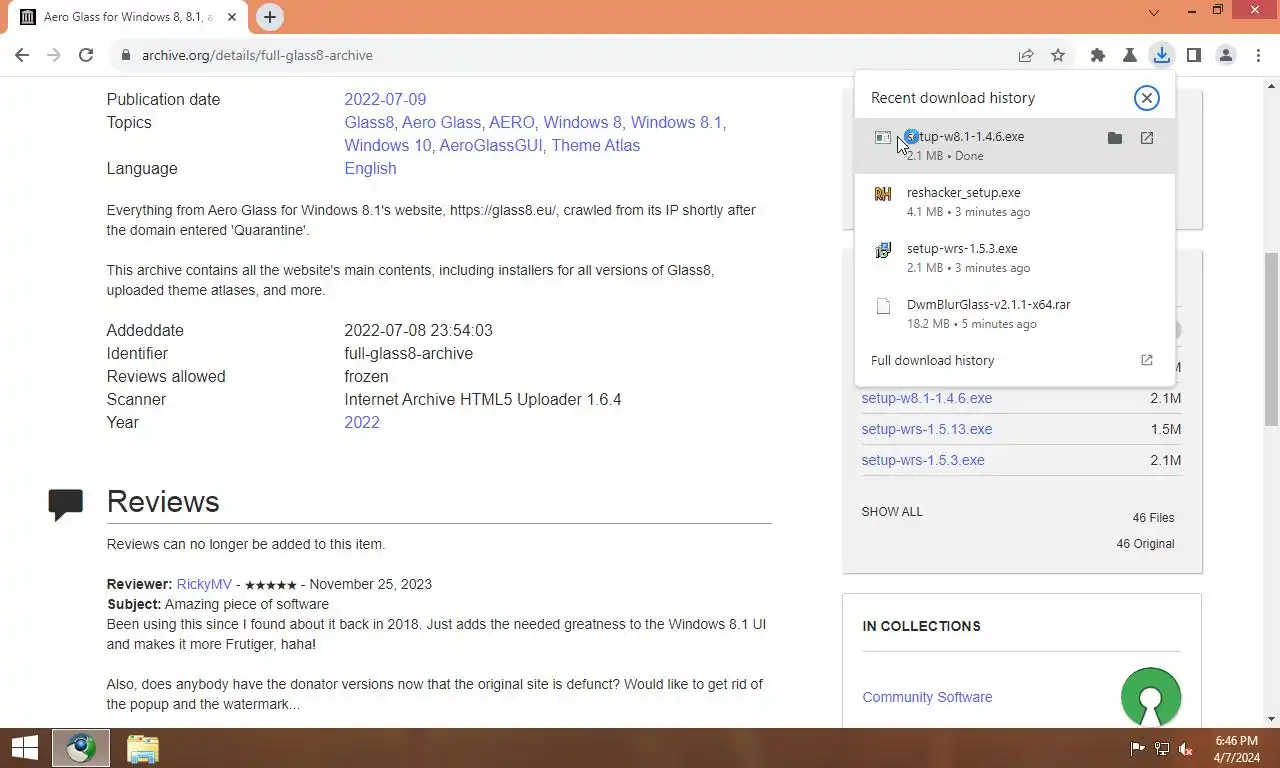Open the Windows 8.1 topic link
This screenshot has width=1280, height=768.
coord(676,122)
